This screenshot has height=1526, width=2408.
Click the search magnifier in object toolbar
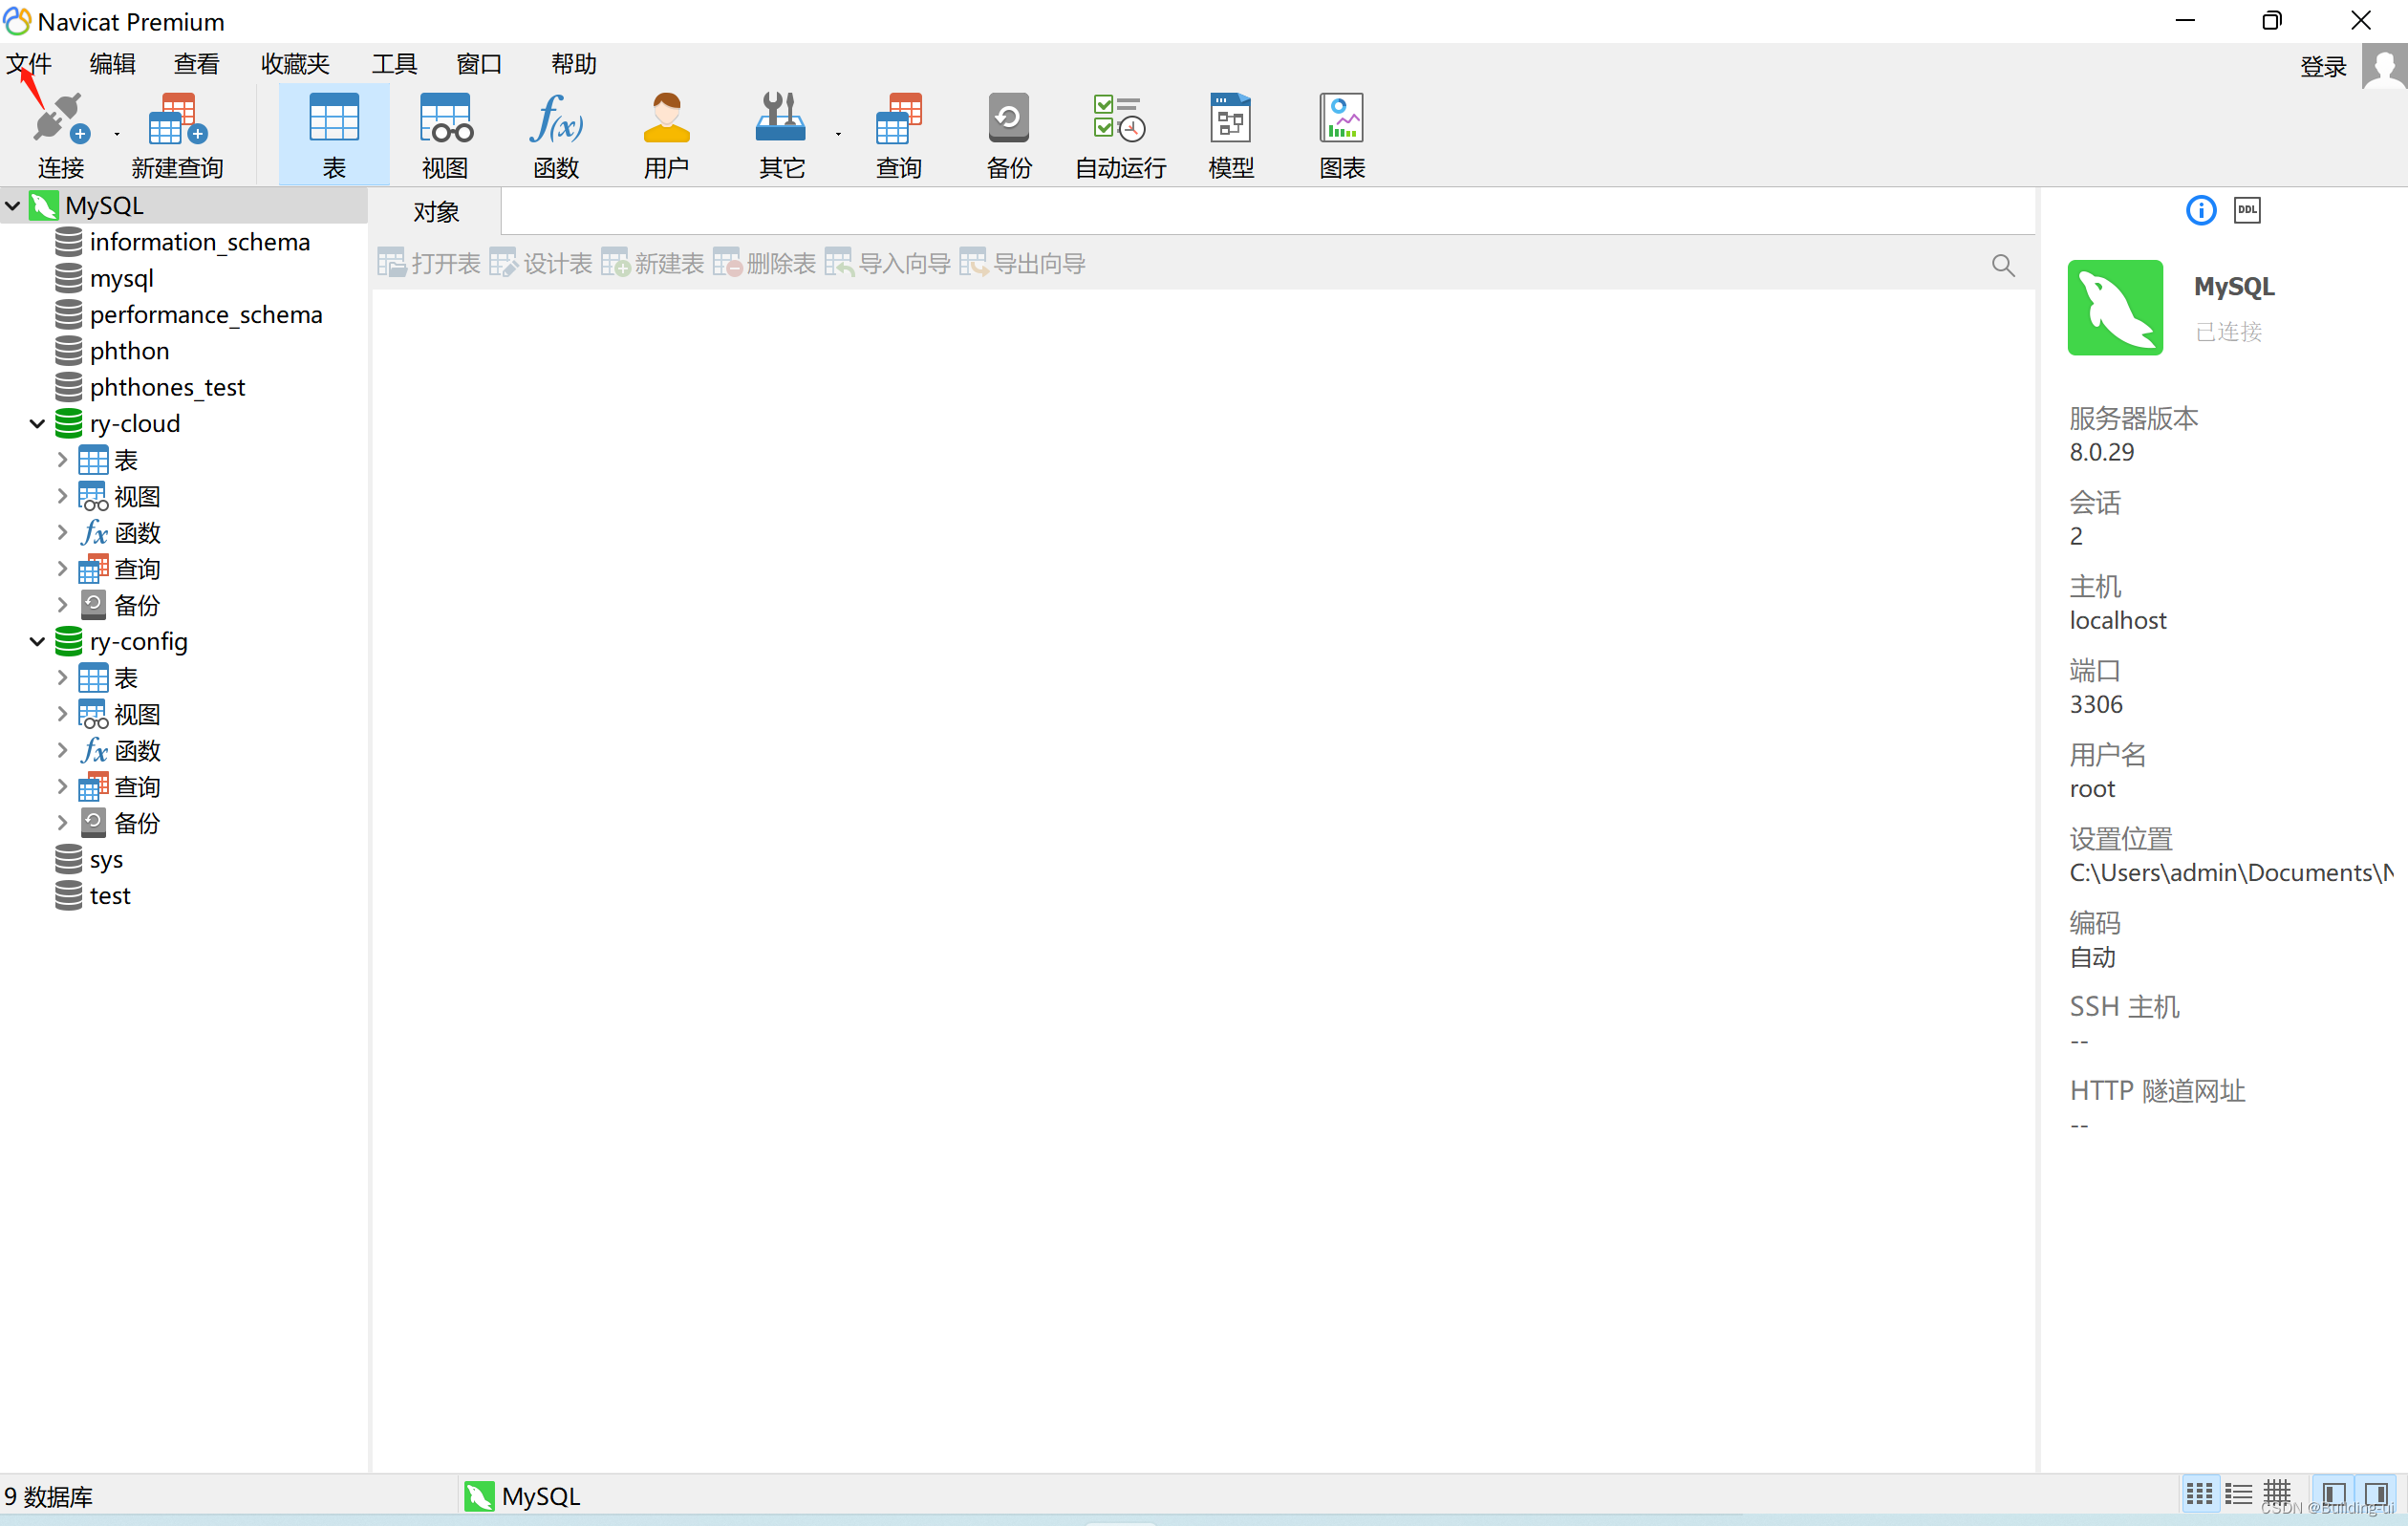coord(2002,265)
